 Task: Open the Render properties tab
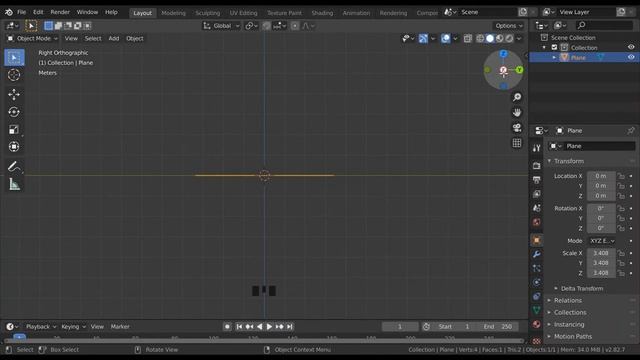point(536,166)
